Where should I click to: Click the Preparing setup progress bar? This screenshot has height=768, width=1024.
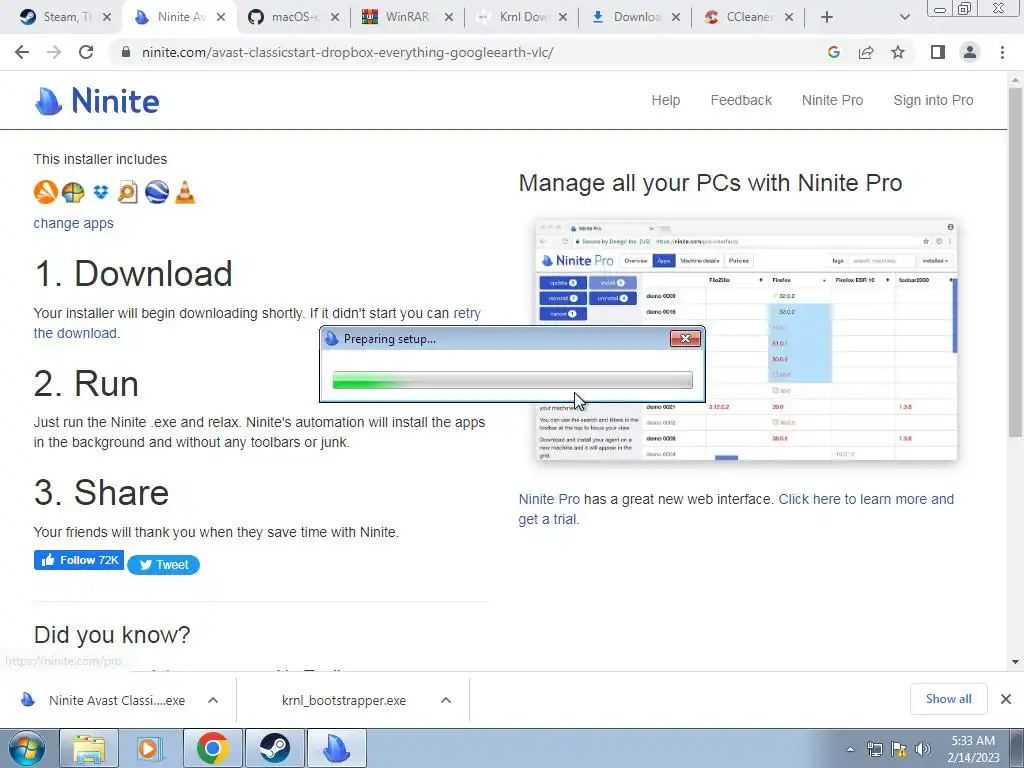(513, 380)
